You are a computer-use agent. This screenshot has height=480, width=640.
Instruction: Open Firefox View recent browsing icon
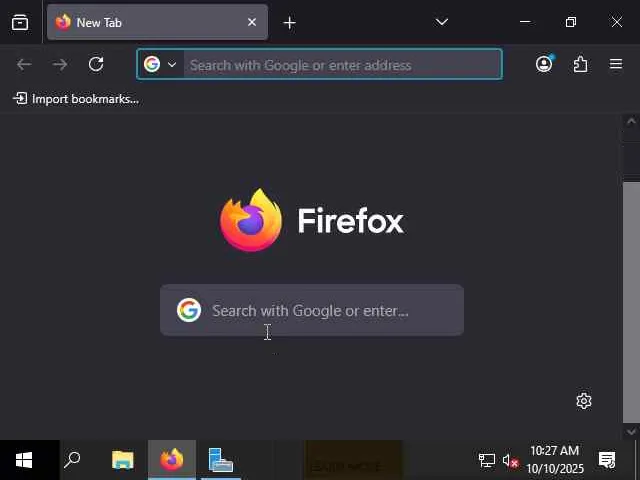(20, 22)
